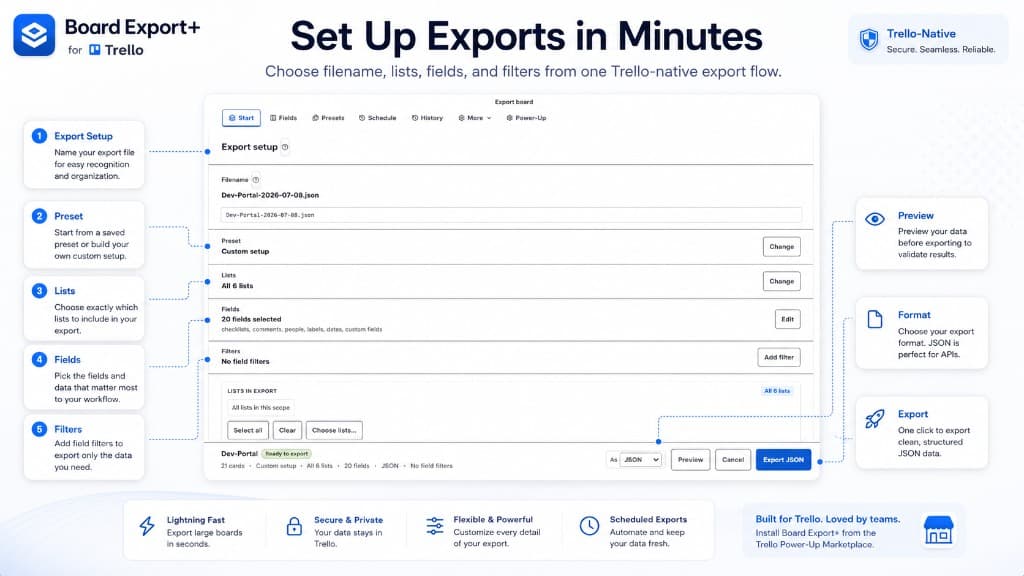This screenshot has width=1024, height=576.
Task: Click "Built for Trello. Loved by teams." text
Action: click(828, 519)
